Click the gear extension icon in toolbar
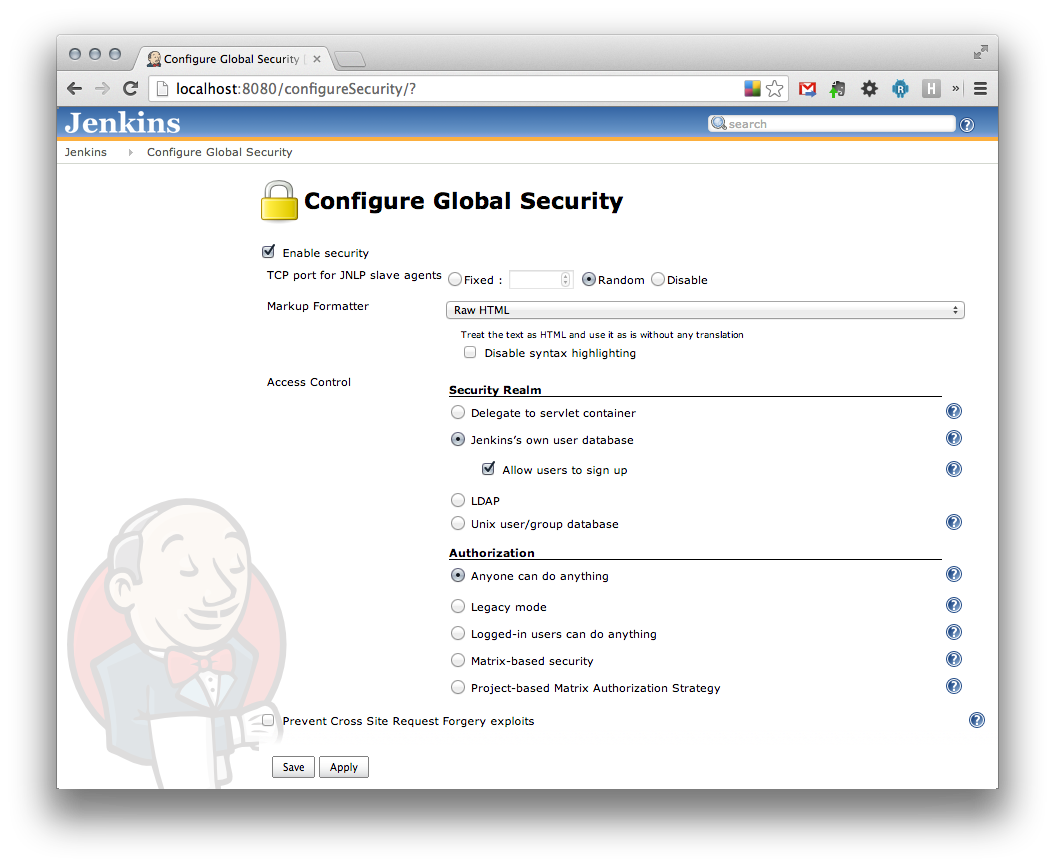The image size is (1055, 868). click(869, 89)
